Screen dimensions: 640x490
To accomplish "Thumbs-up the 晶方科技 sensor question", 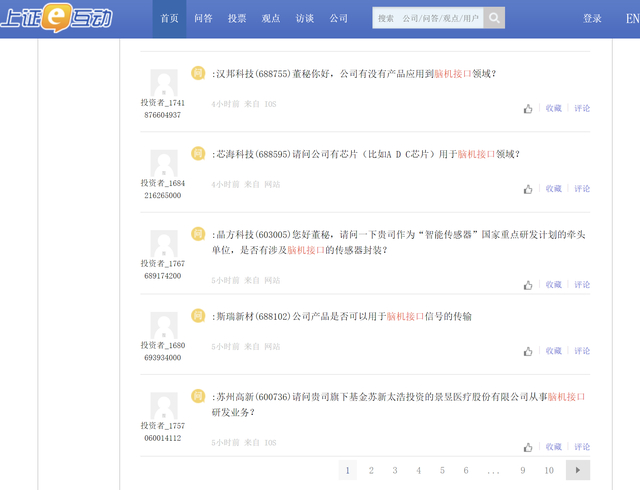I will tap(528, 285).
